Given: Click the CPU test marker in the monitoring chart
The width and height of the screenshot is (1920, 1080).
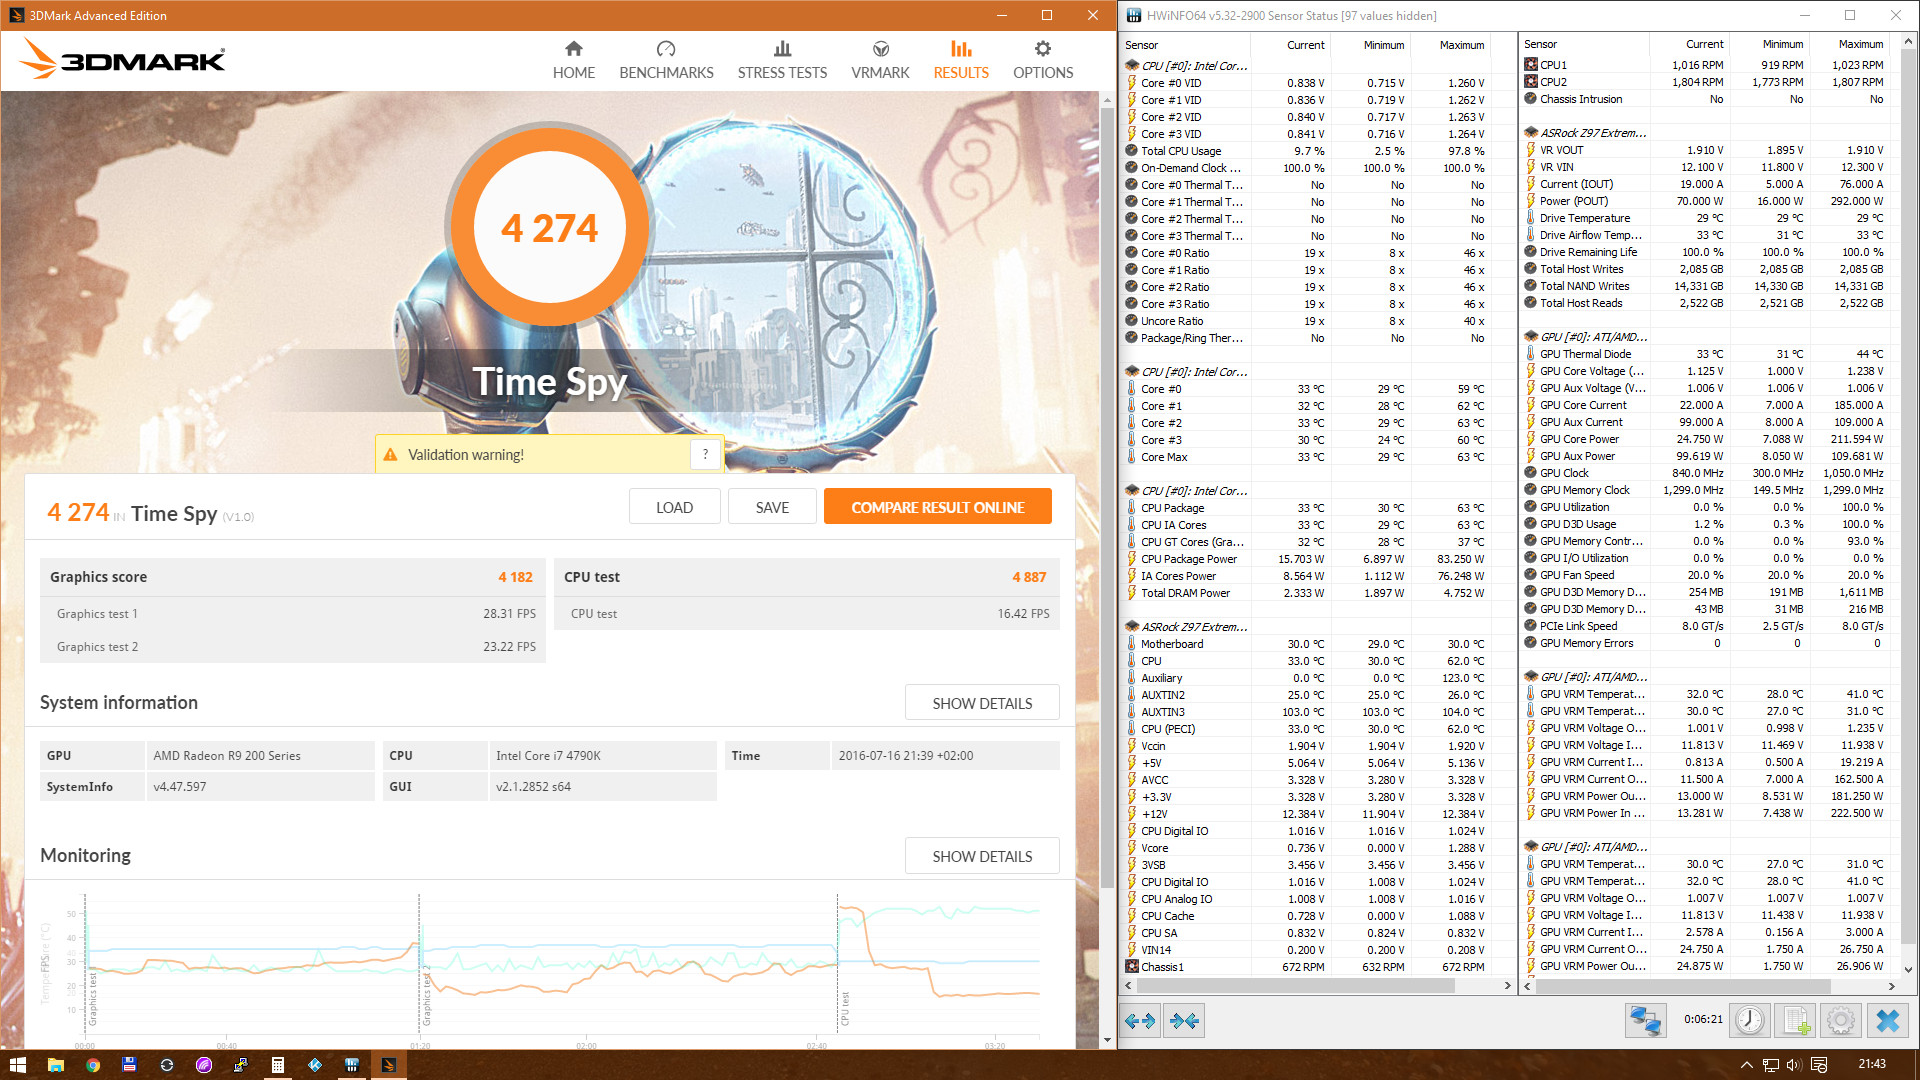Looking at the screenshot, I should [845, 1008].
